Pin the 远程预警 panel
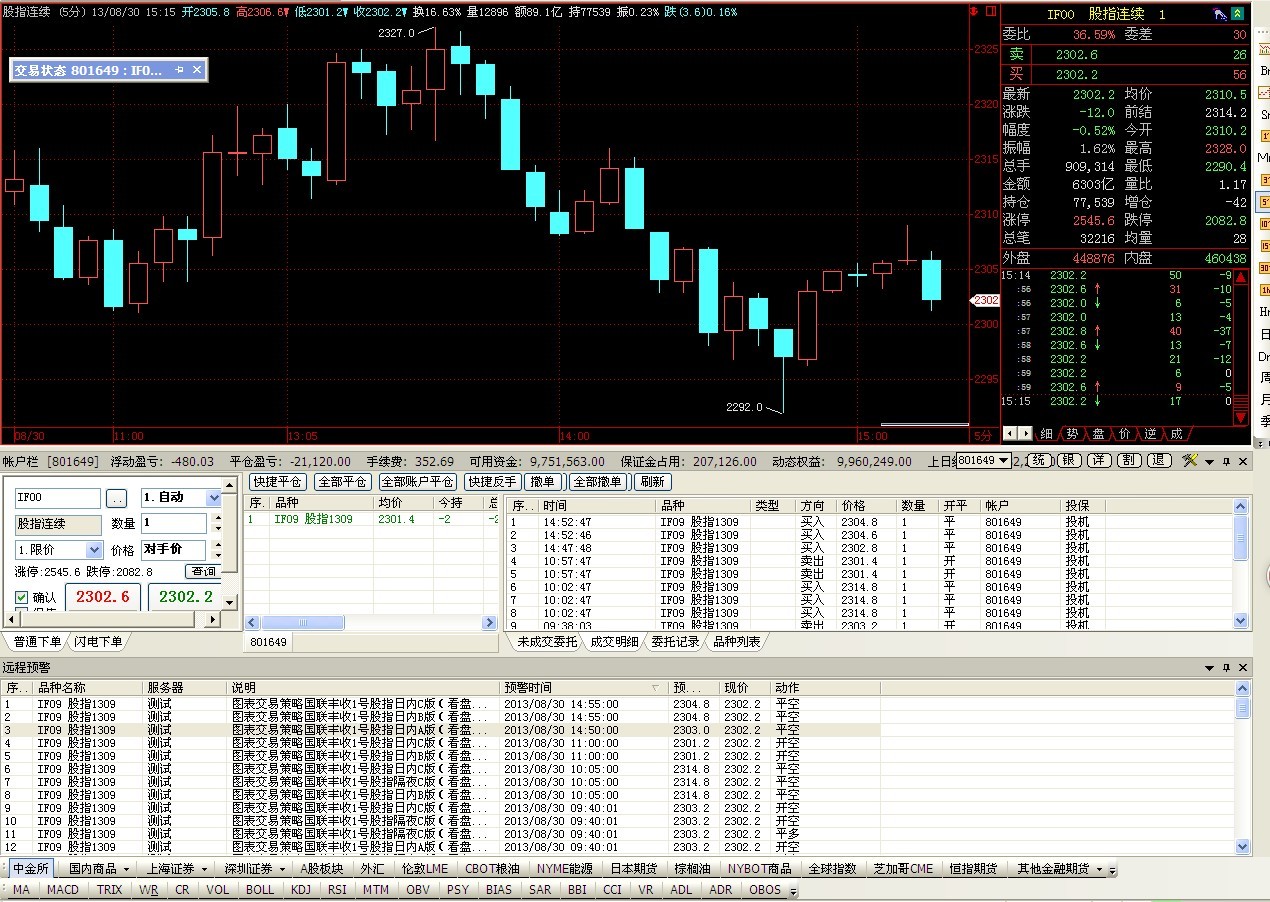Viewport: 1270px width, 902px height. click(1226, 667)
